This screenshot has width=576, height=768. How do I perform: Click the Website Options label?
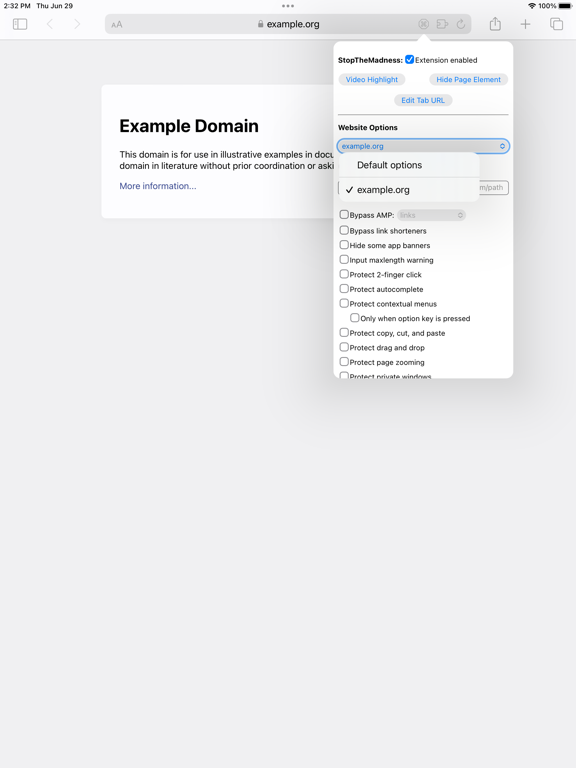[x=368, y=127]
